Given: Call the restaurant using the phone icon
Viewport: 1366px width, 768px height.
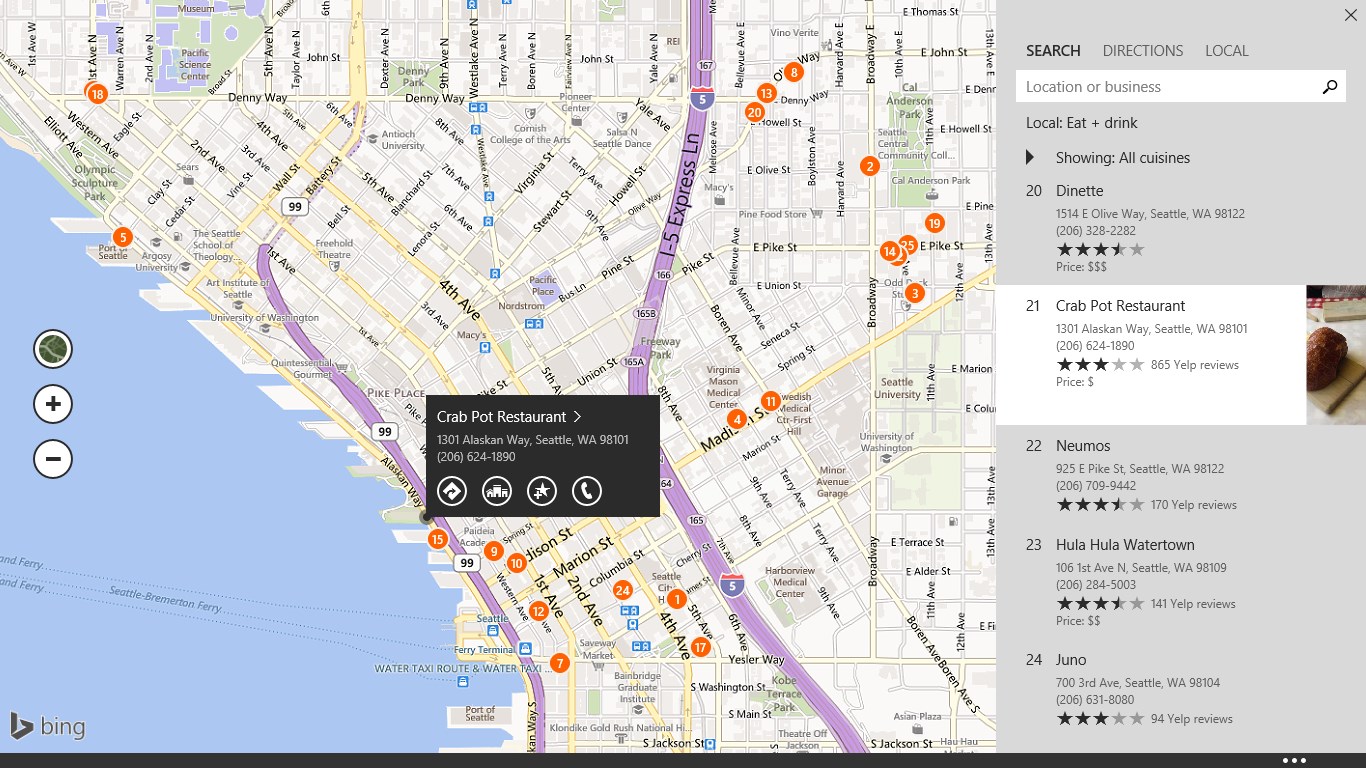Looking at the screenshot, I should coord(587,491).
